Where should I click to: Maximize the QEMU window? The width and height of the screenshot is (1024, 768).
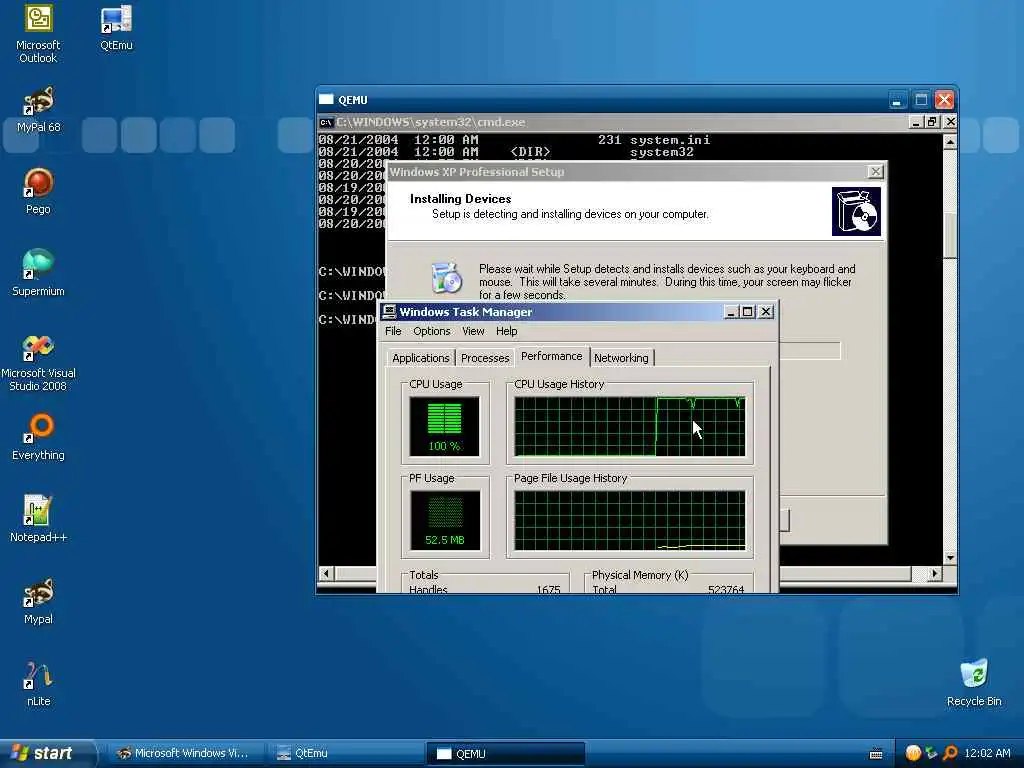(x=921, y=100)
